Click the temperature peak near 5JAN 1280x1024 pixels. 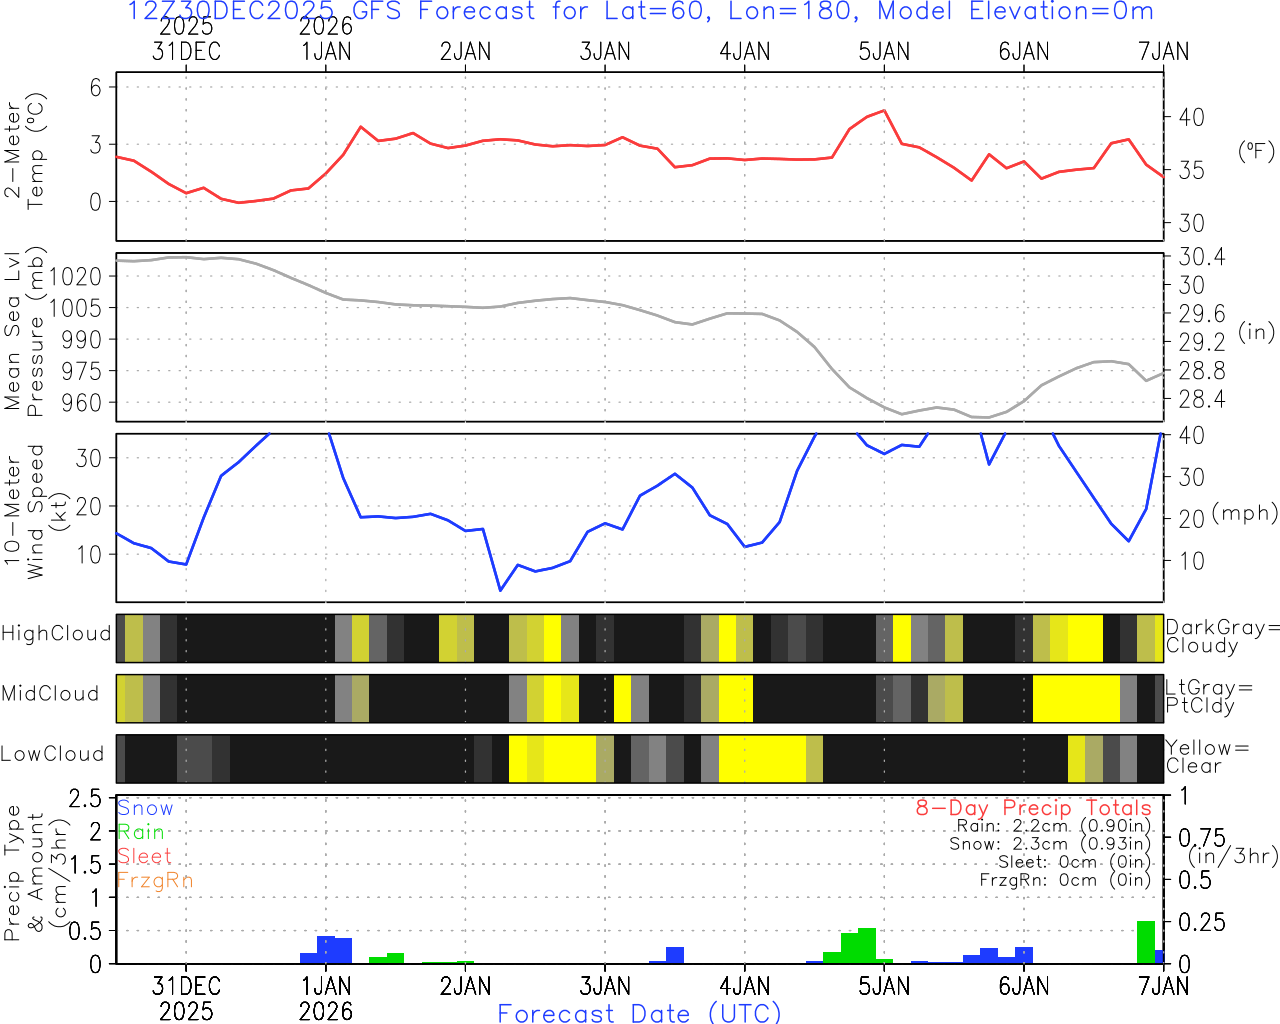[x=884, y=111]
